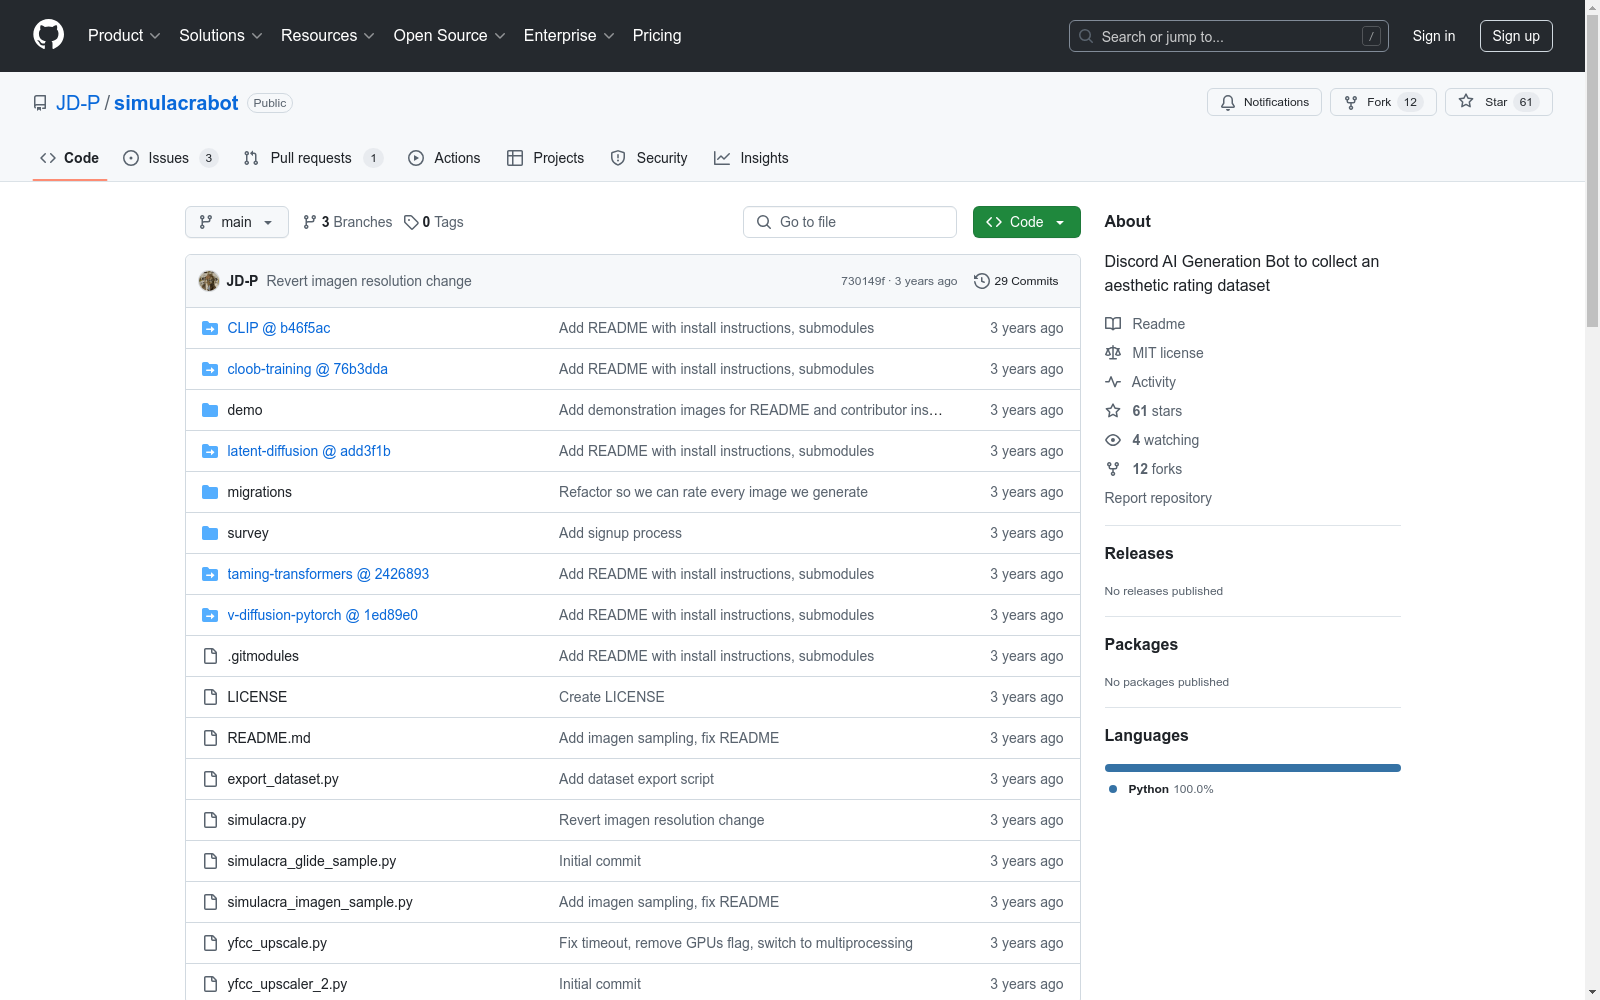View the Insights tab
Viewport: 1600px width, 1000px height.
[x=751, y=158]
